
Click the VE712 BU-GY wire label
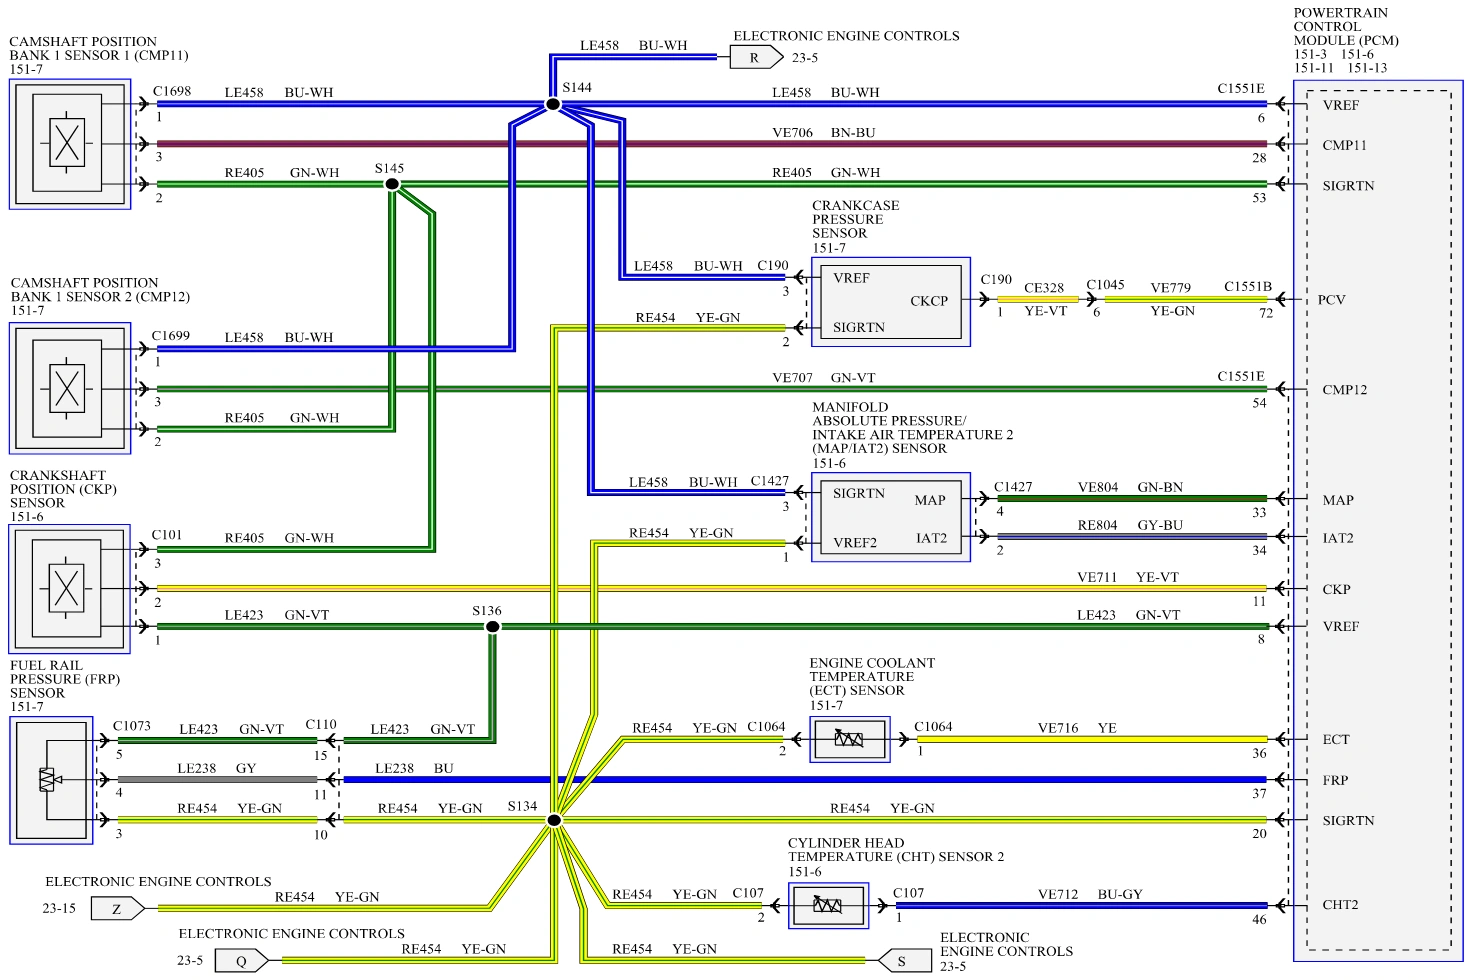coord(1090,894)
